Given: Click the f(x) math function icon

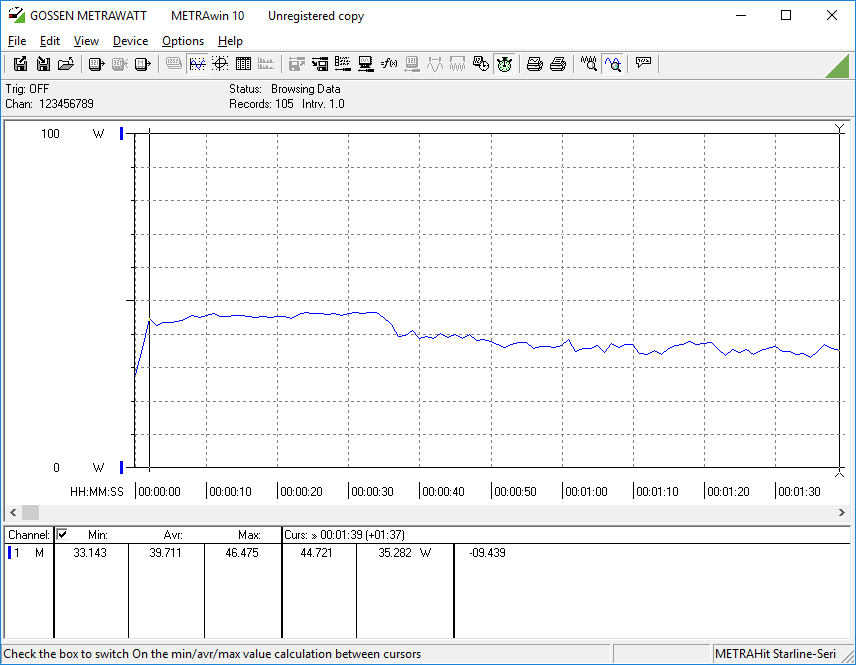Looking at the screenshot, I should click(x=389, y=64).
